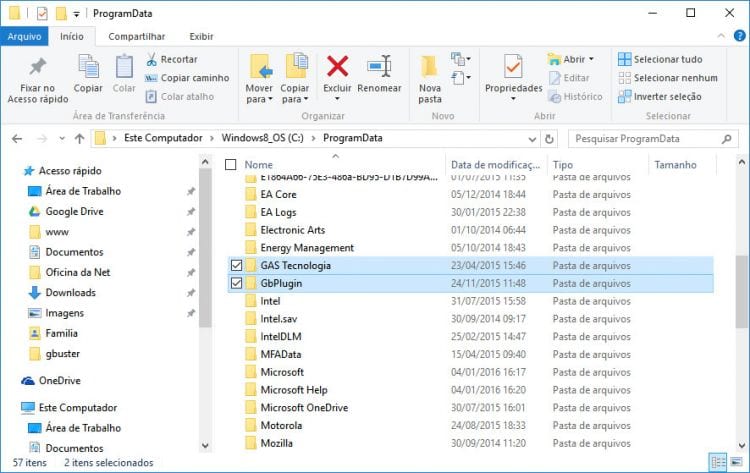Refresh the ProgramData folder view

point(549,139)
